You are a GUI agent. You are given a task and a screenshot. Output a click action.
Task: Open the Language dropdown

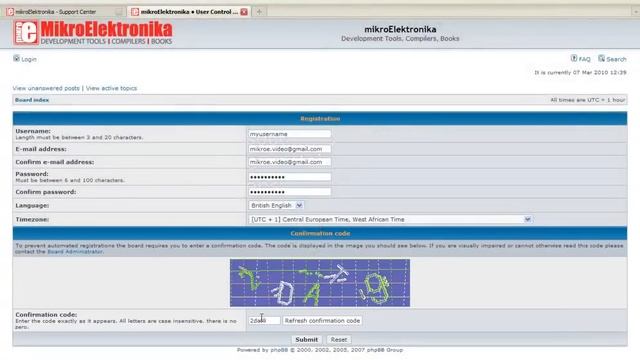click(276, 205)
